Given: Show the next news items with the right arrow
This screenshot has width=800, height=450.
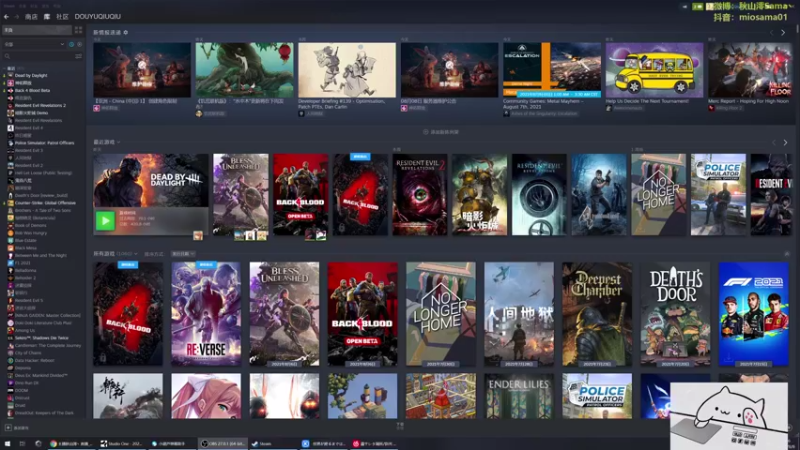Looking at the screenshot, I should point(783,33).
